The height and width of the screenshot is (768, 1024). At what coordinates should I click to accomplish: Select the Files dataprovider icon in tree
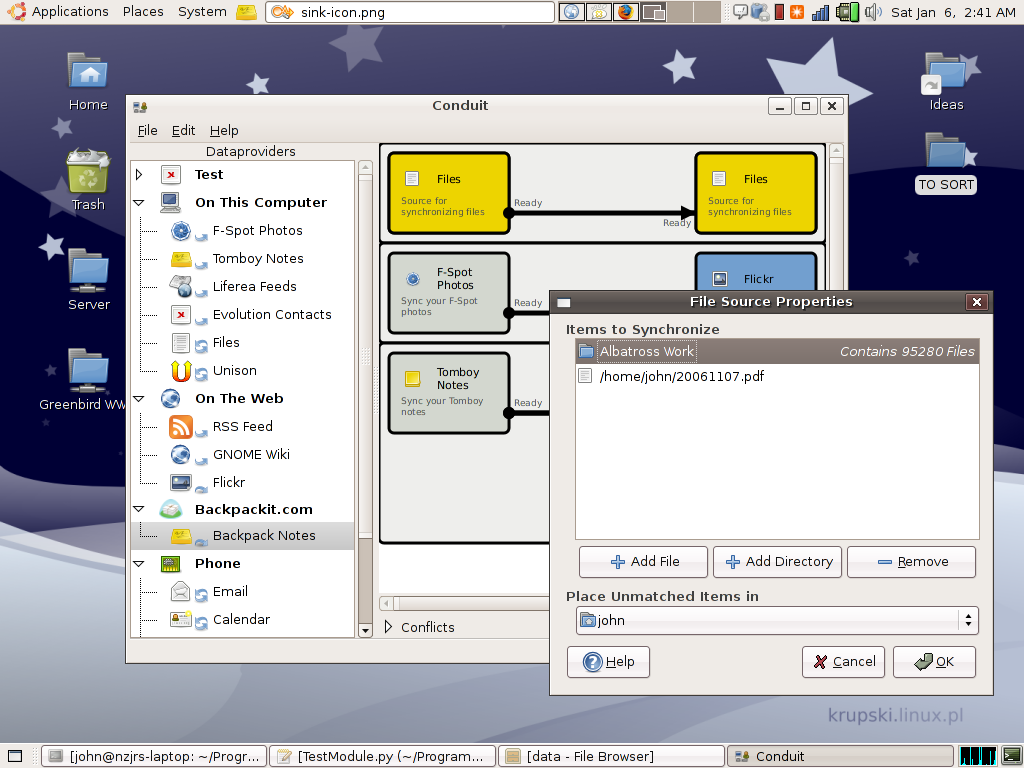(181, 342)
